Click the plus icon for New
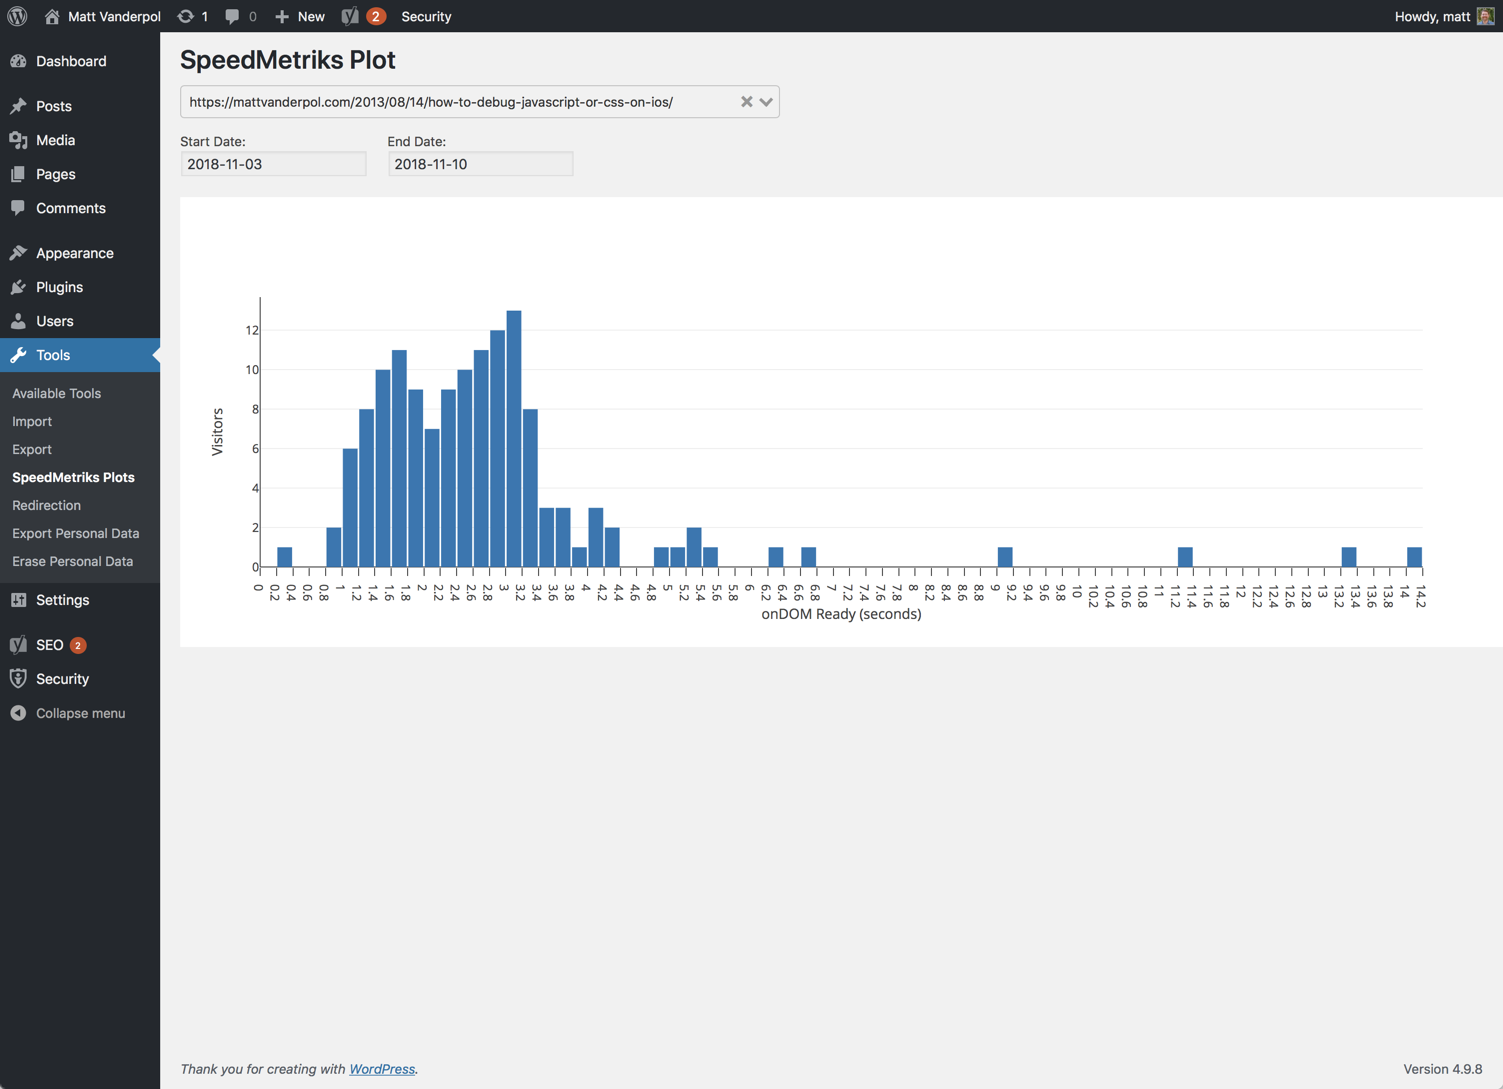The width and height of the screenshot is (1503, 1089). pyautogui.click(x=282, y=16)
